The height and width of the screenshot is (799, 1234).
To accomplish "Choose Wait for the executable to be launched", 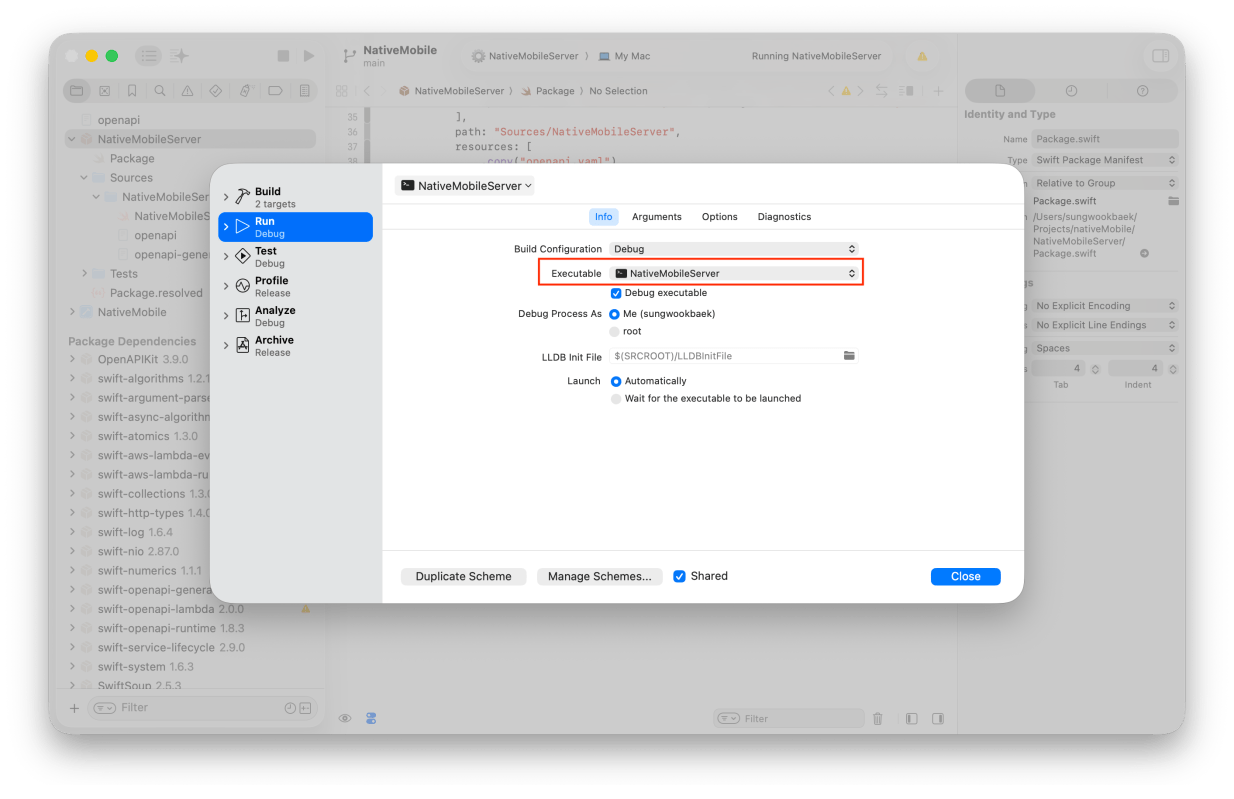I will click(616, 398).
